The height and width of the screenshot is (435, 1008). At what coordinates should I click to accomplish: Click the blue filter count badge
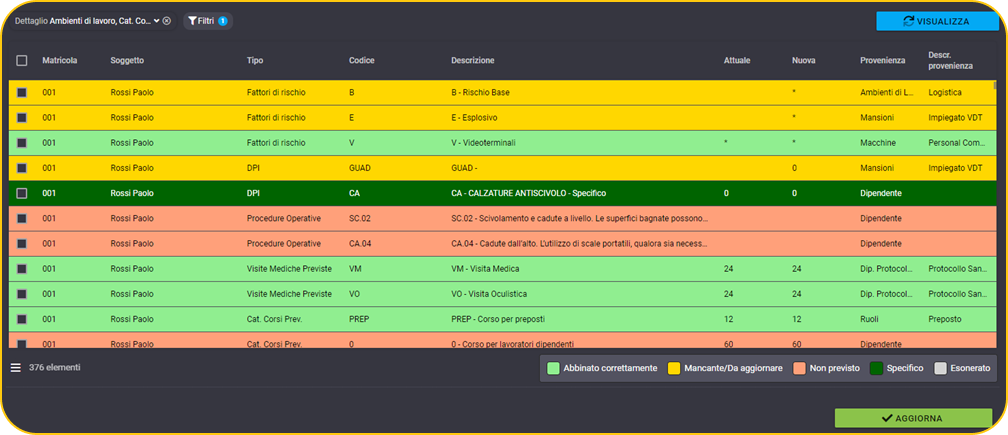click(x=222, y=21)
